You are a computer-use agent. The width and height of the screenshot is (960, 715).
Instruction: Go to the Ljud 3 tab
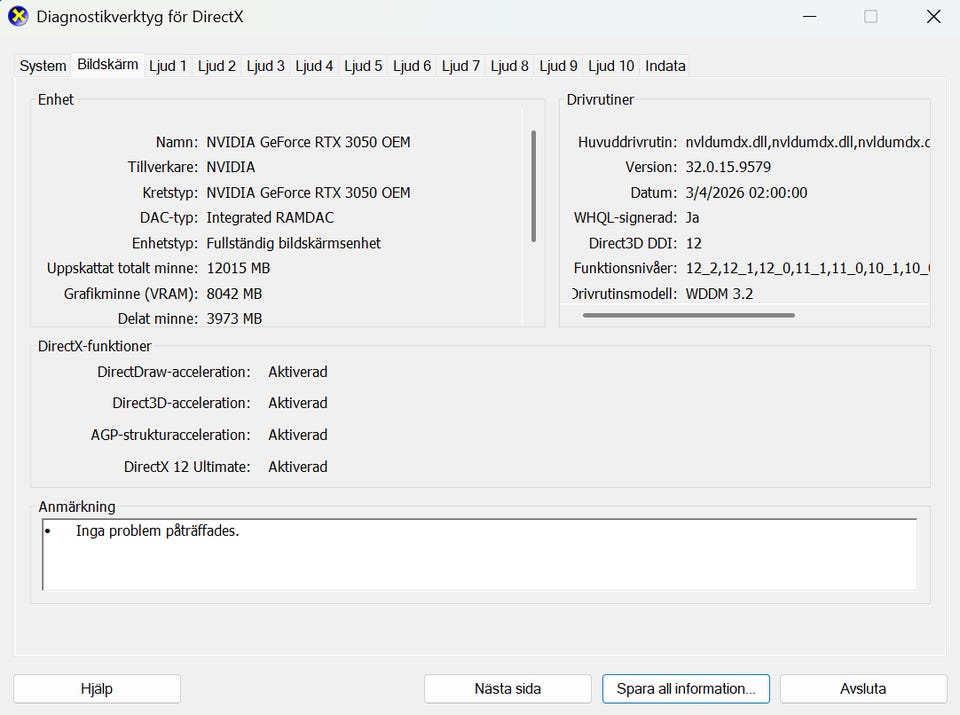266,66
